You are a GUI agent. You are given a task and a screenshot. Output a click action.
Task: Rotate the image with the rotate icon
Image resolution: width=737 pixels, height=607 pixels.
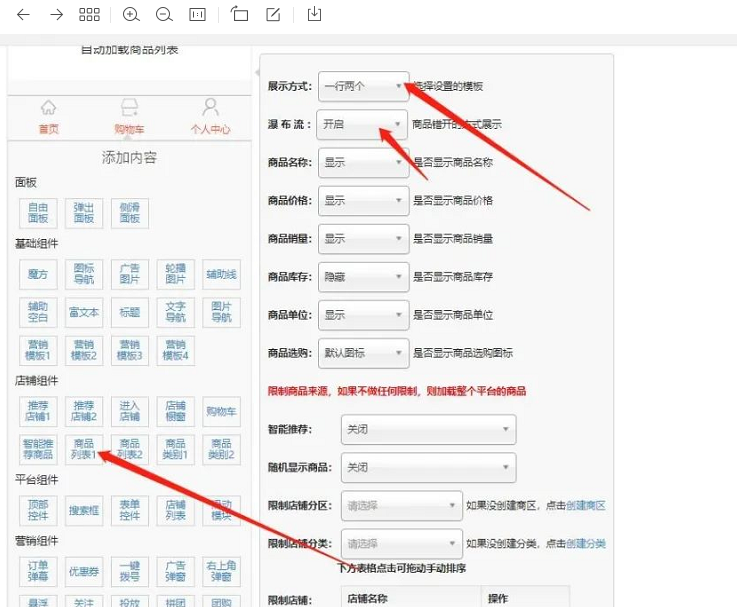(x=239, y=15)
